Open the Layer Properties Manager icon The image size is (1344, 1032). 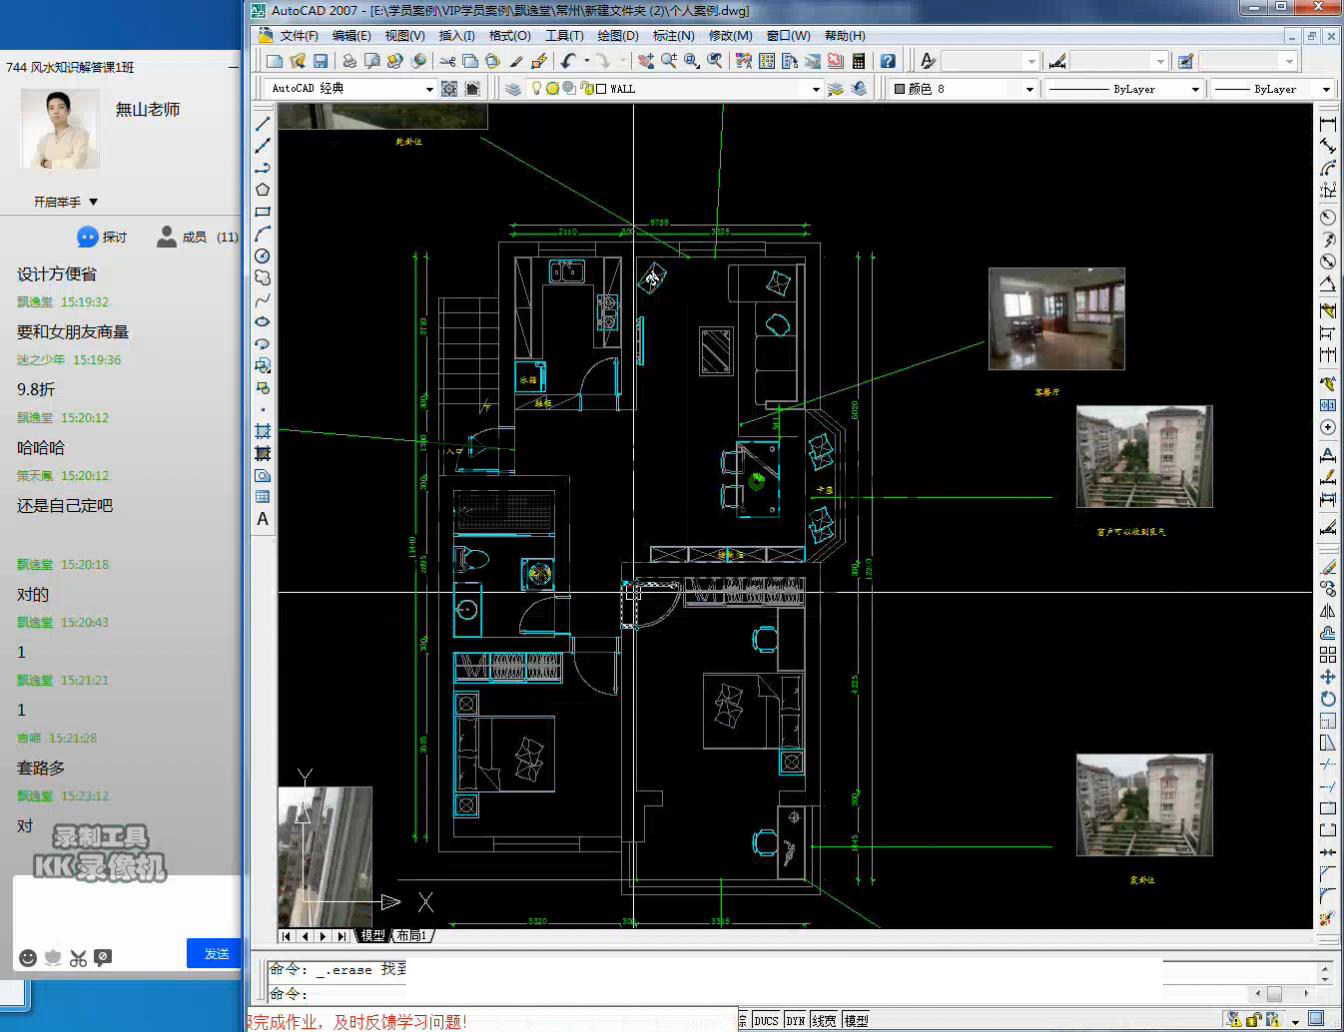[x=513, y=89]
